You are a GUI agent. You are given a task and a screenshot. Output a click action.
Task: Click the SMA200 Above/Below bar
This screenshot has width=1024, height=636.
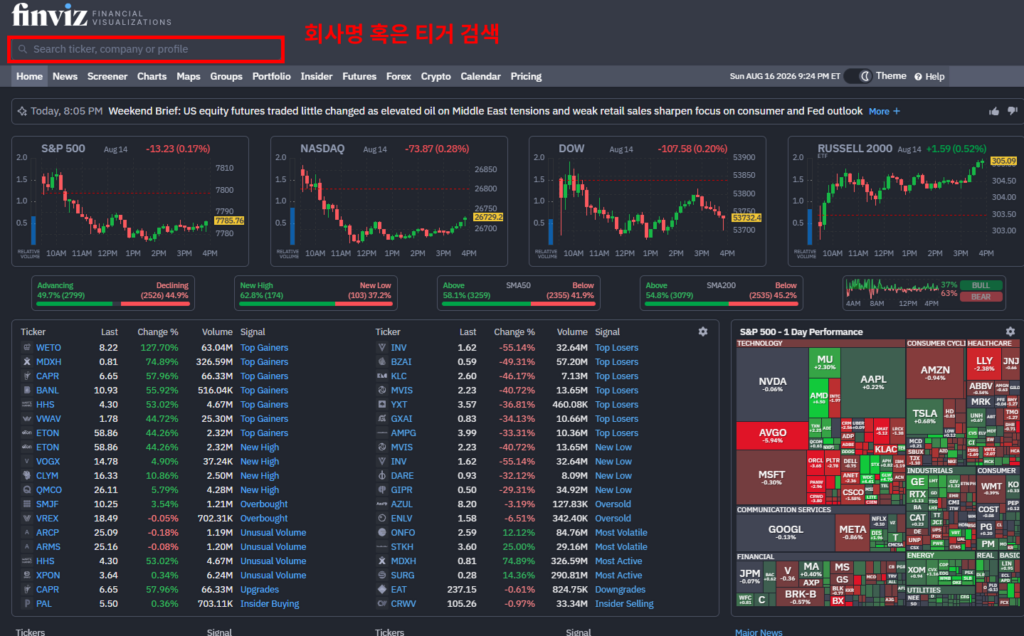click(721, 304)
